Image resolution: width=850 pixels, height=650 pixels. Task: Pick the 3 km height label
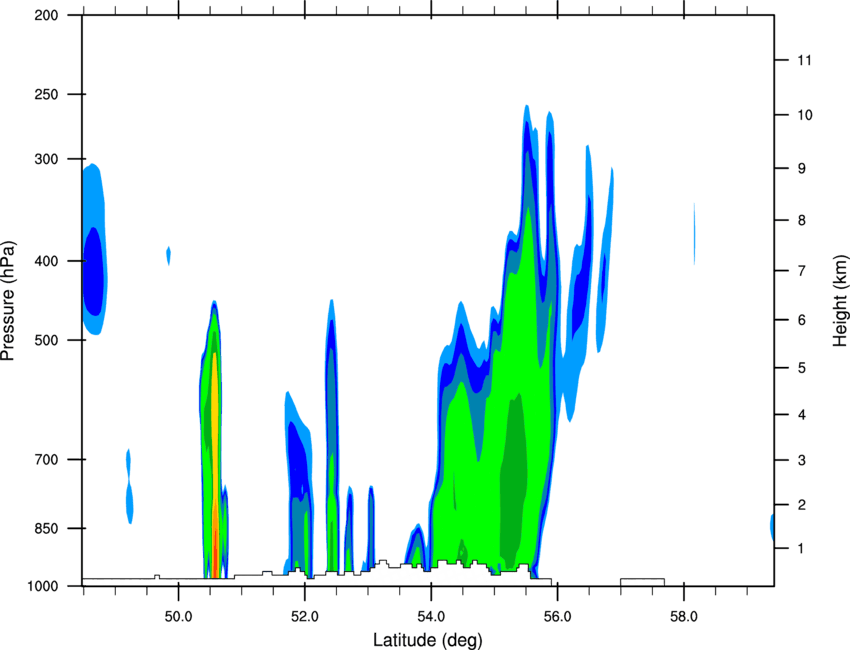(x=801, y=460)
